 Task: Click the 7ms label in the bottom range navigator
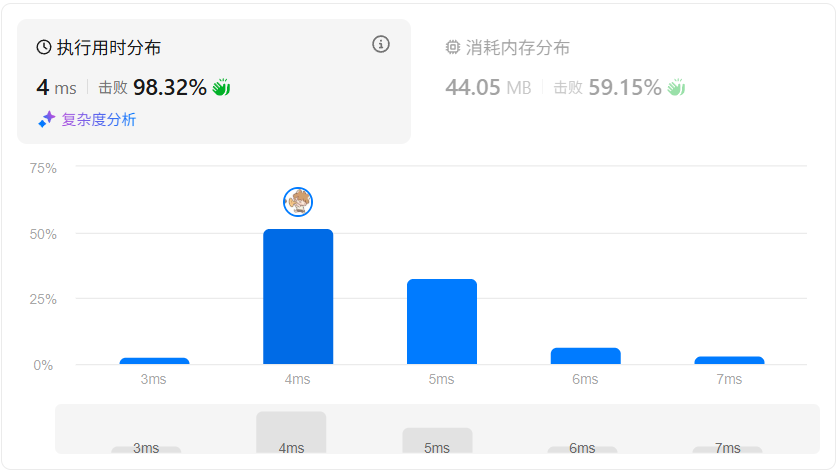(728, 448)
